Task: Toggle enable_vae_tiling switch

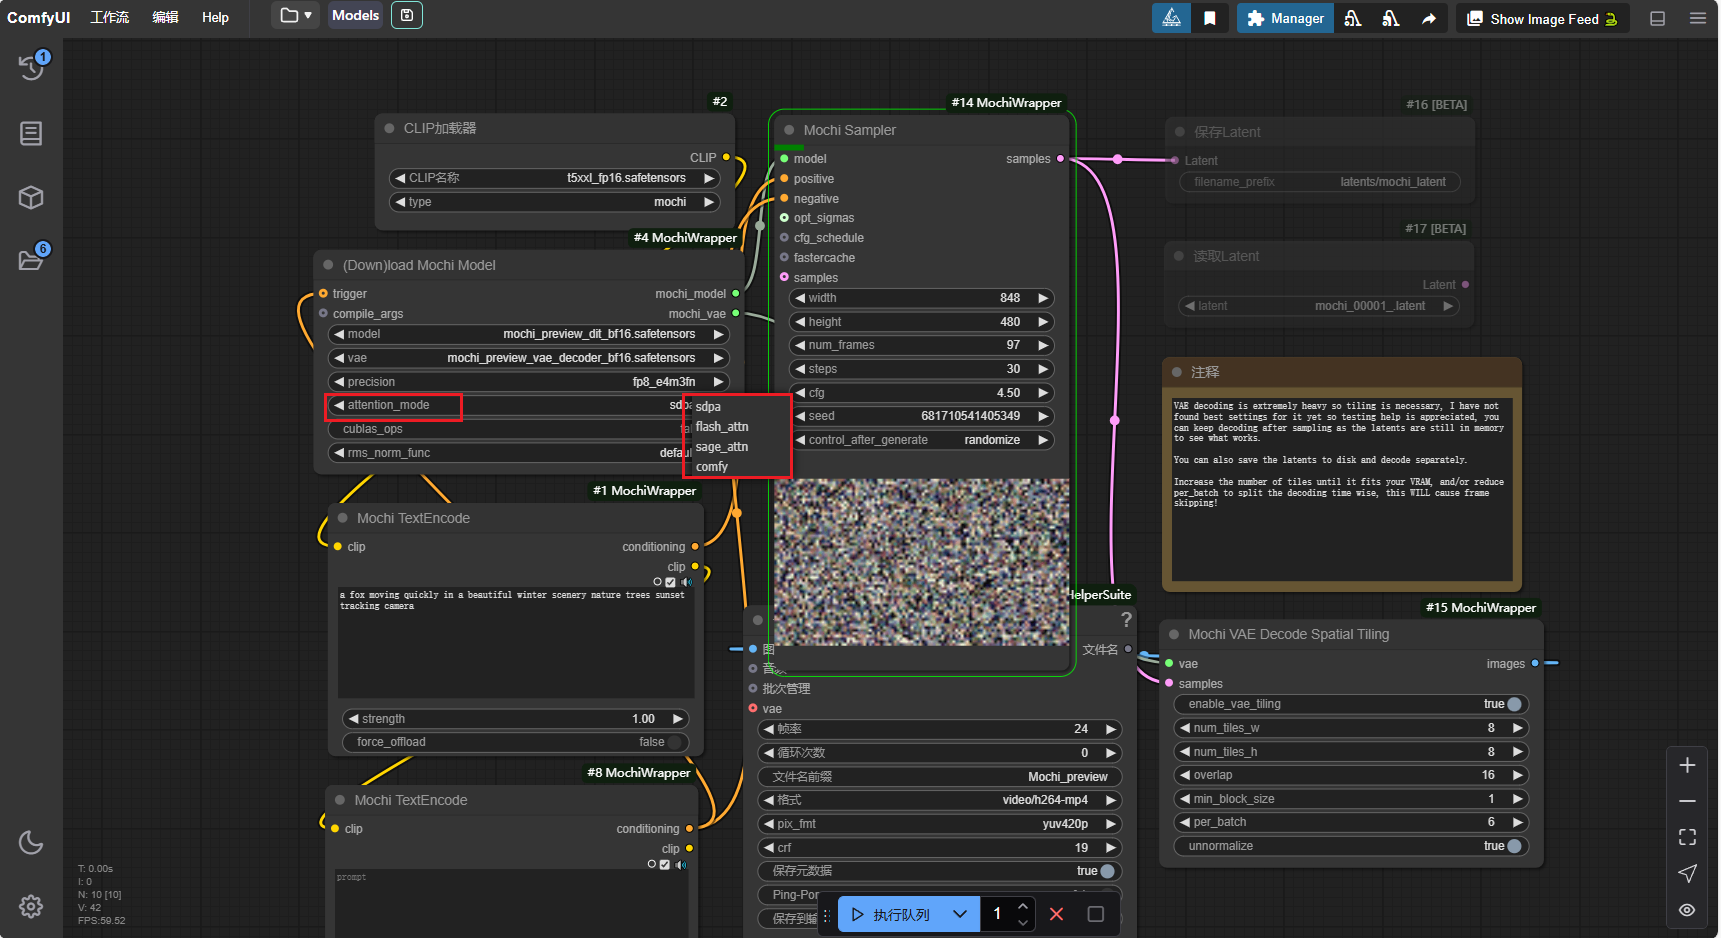Action: (x=1513, y=704)
